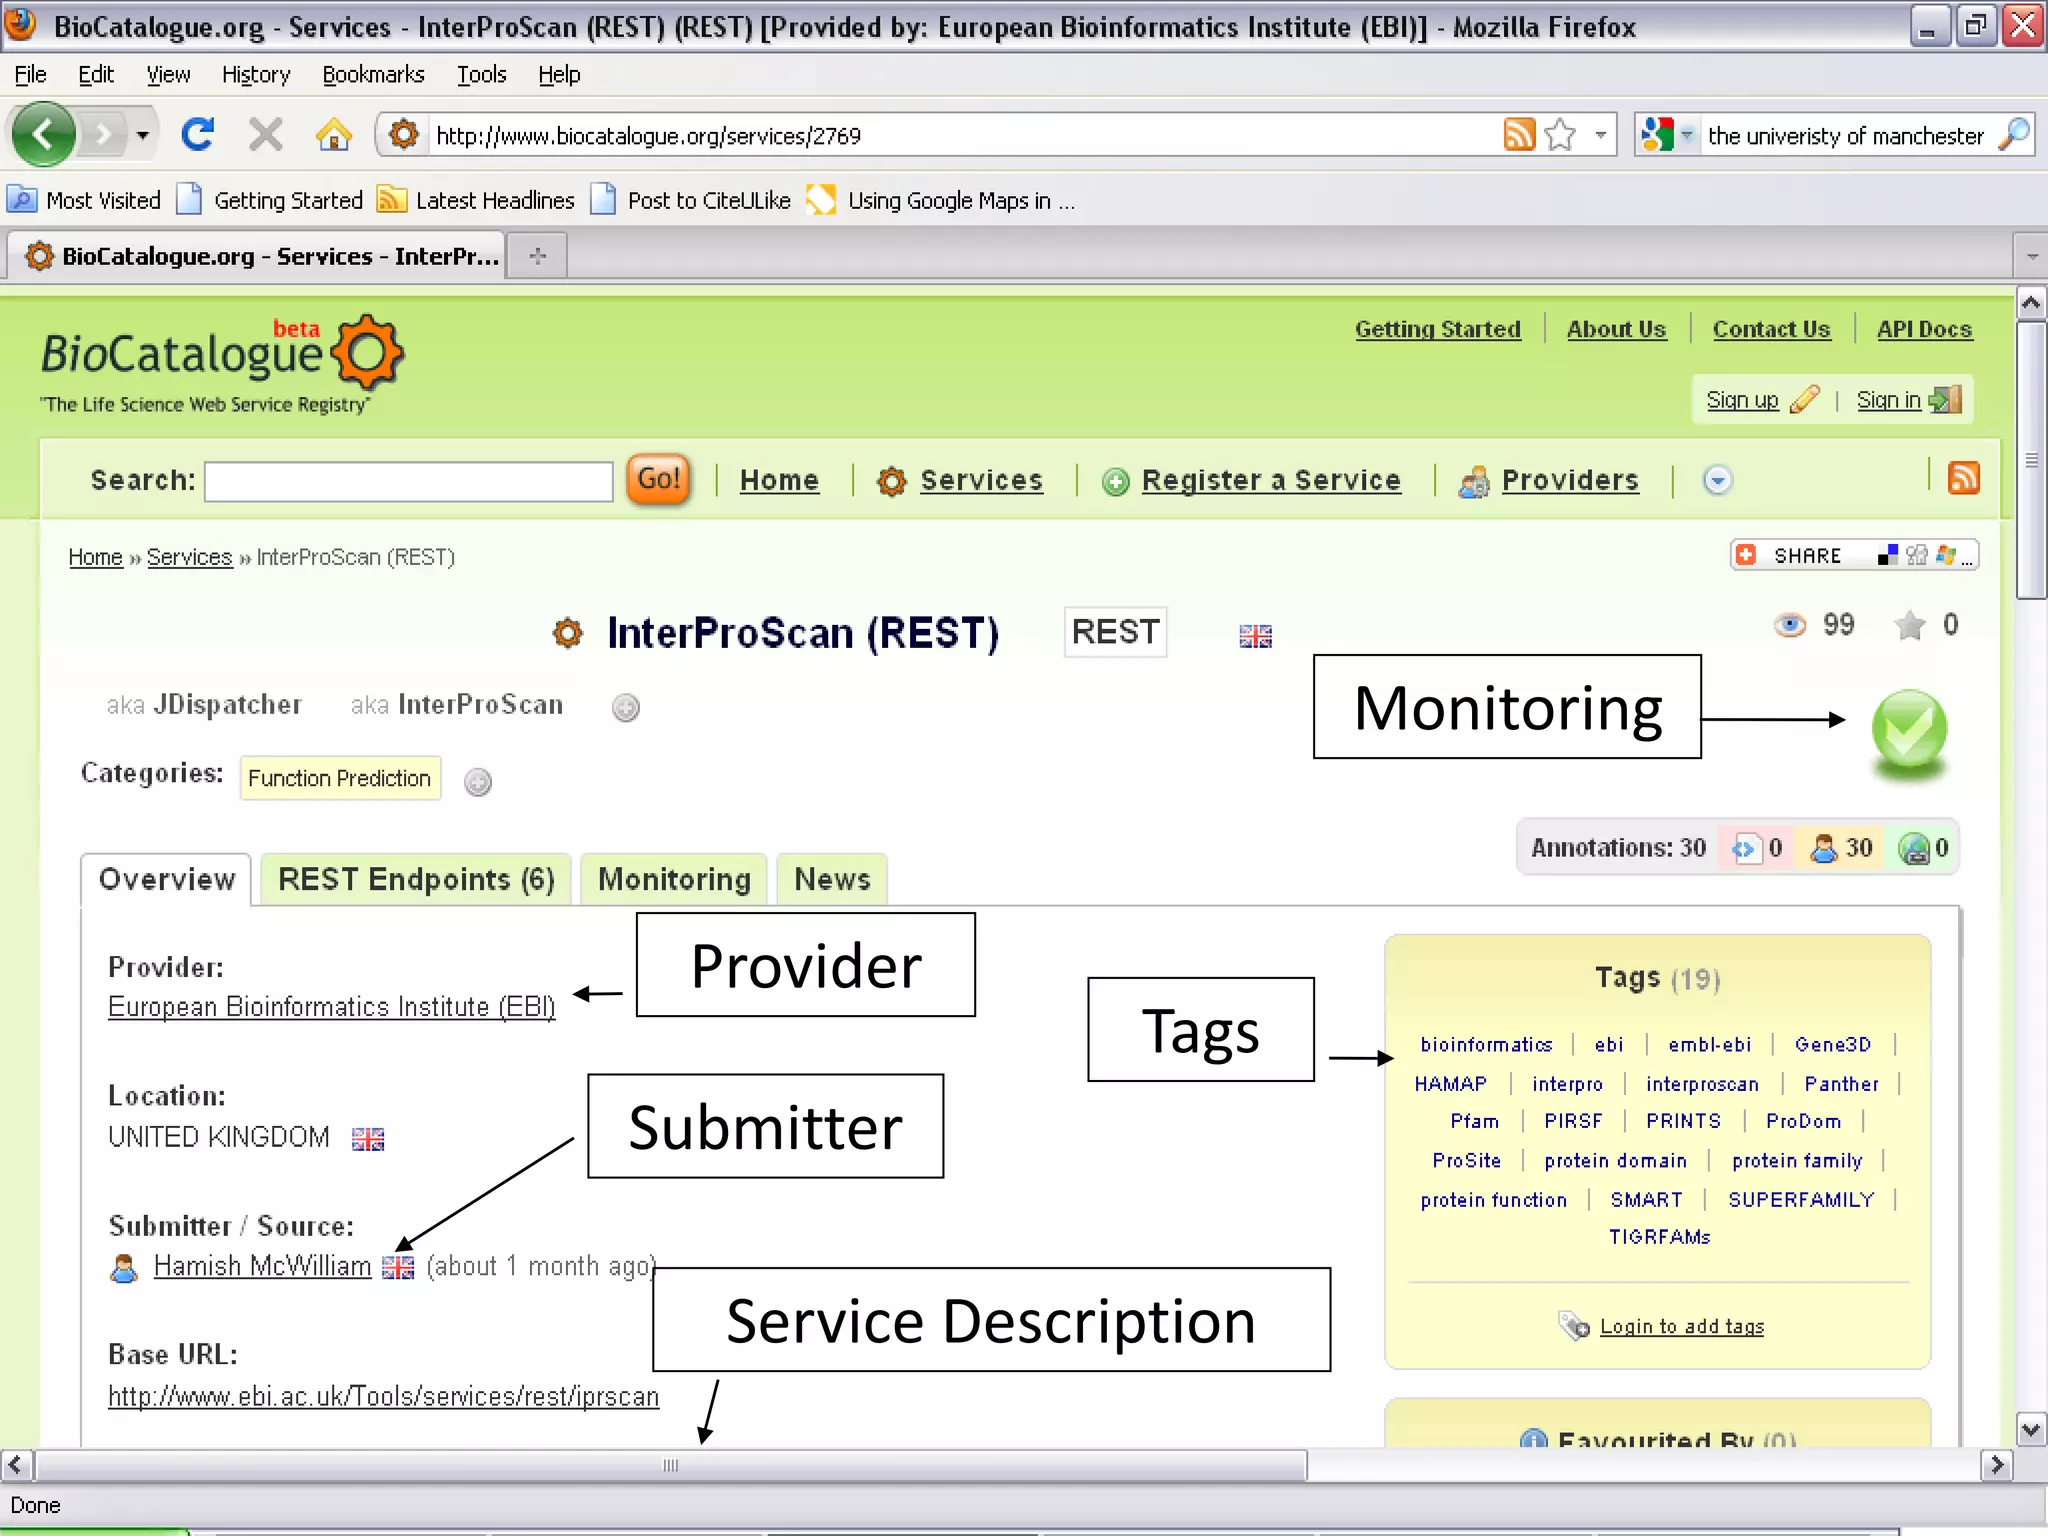The width and height of the screenshot is (2048, 1536).
Task: Switch to the REST Endpoints (6) tab
Action: (x=416, y=880)
